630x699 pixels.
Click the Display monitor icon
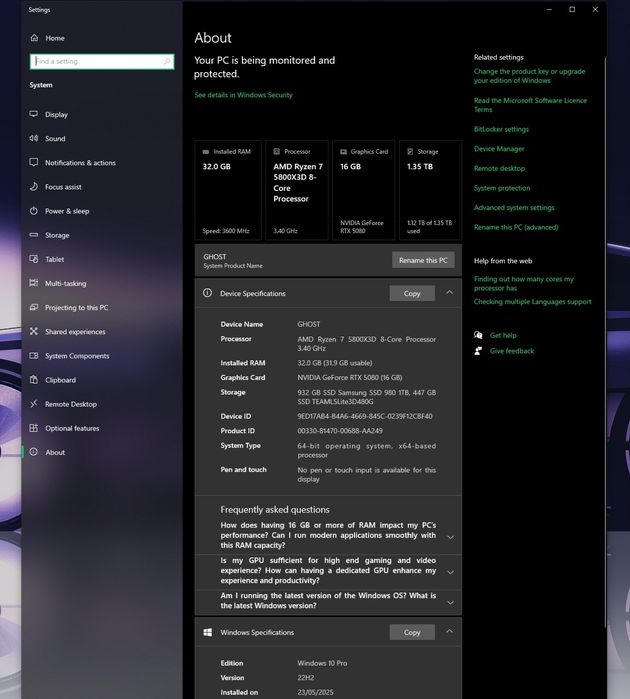tap(33, 114)
